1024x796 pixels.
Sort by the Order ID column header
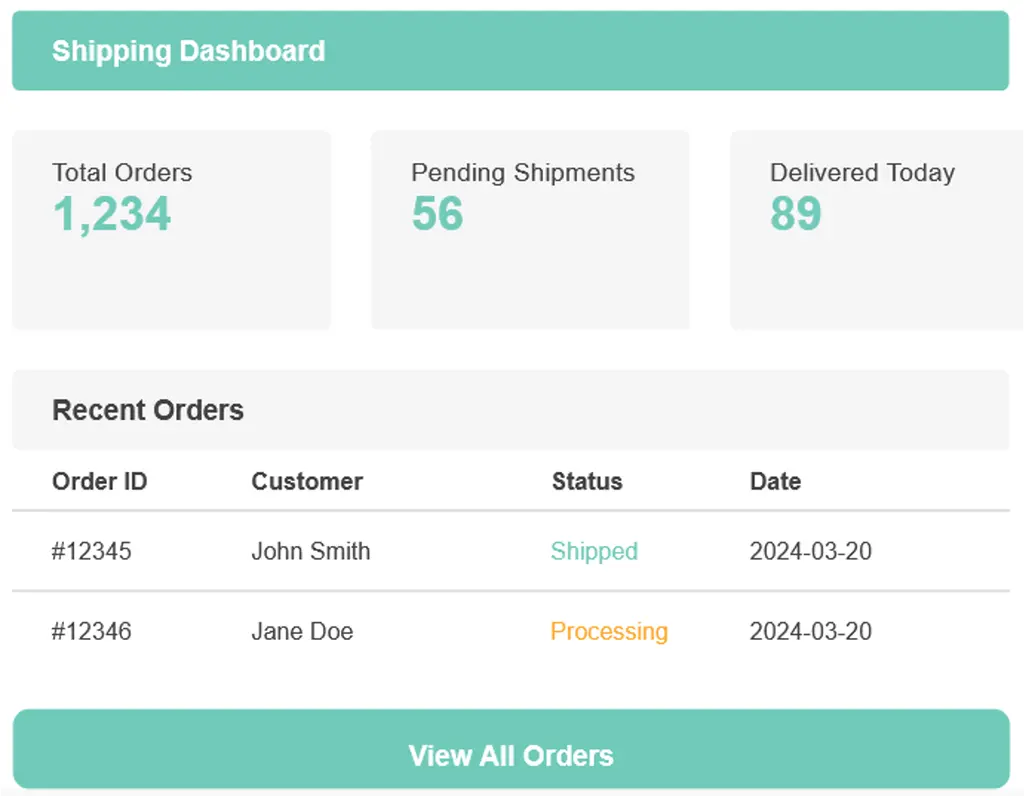click(99, 481)
